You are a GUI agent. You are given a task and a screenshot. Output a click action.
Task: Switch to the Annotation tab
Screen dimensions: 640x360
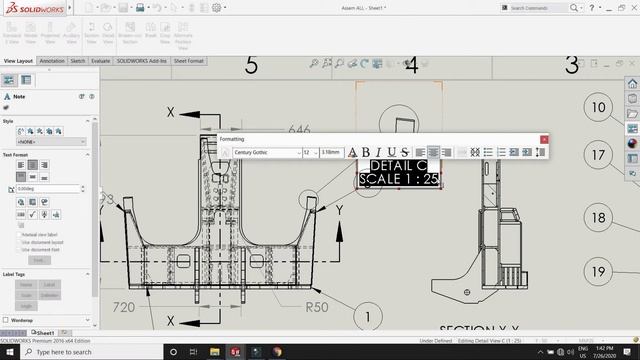[x=52, y=61]
